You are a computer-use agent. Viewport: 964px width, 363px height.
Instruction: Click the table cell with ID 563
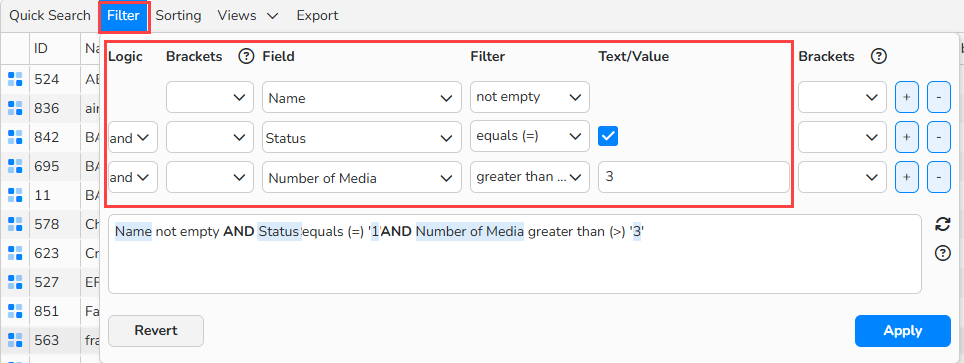click(55, 340)
